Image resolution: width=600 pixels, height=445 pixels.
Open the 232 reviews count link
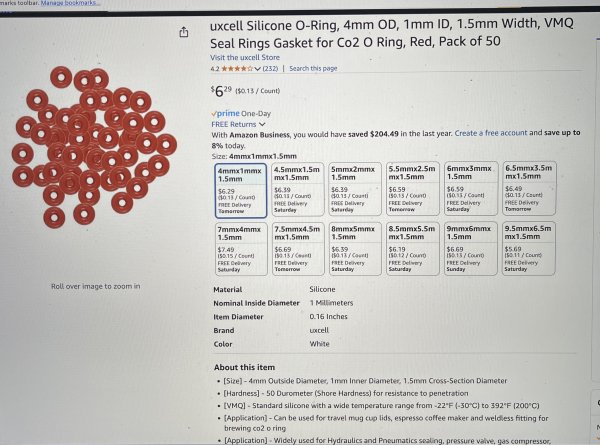coord(270,69)
